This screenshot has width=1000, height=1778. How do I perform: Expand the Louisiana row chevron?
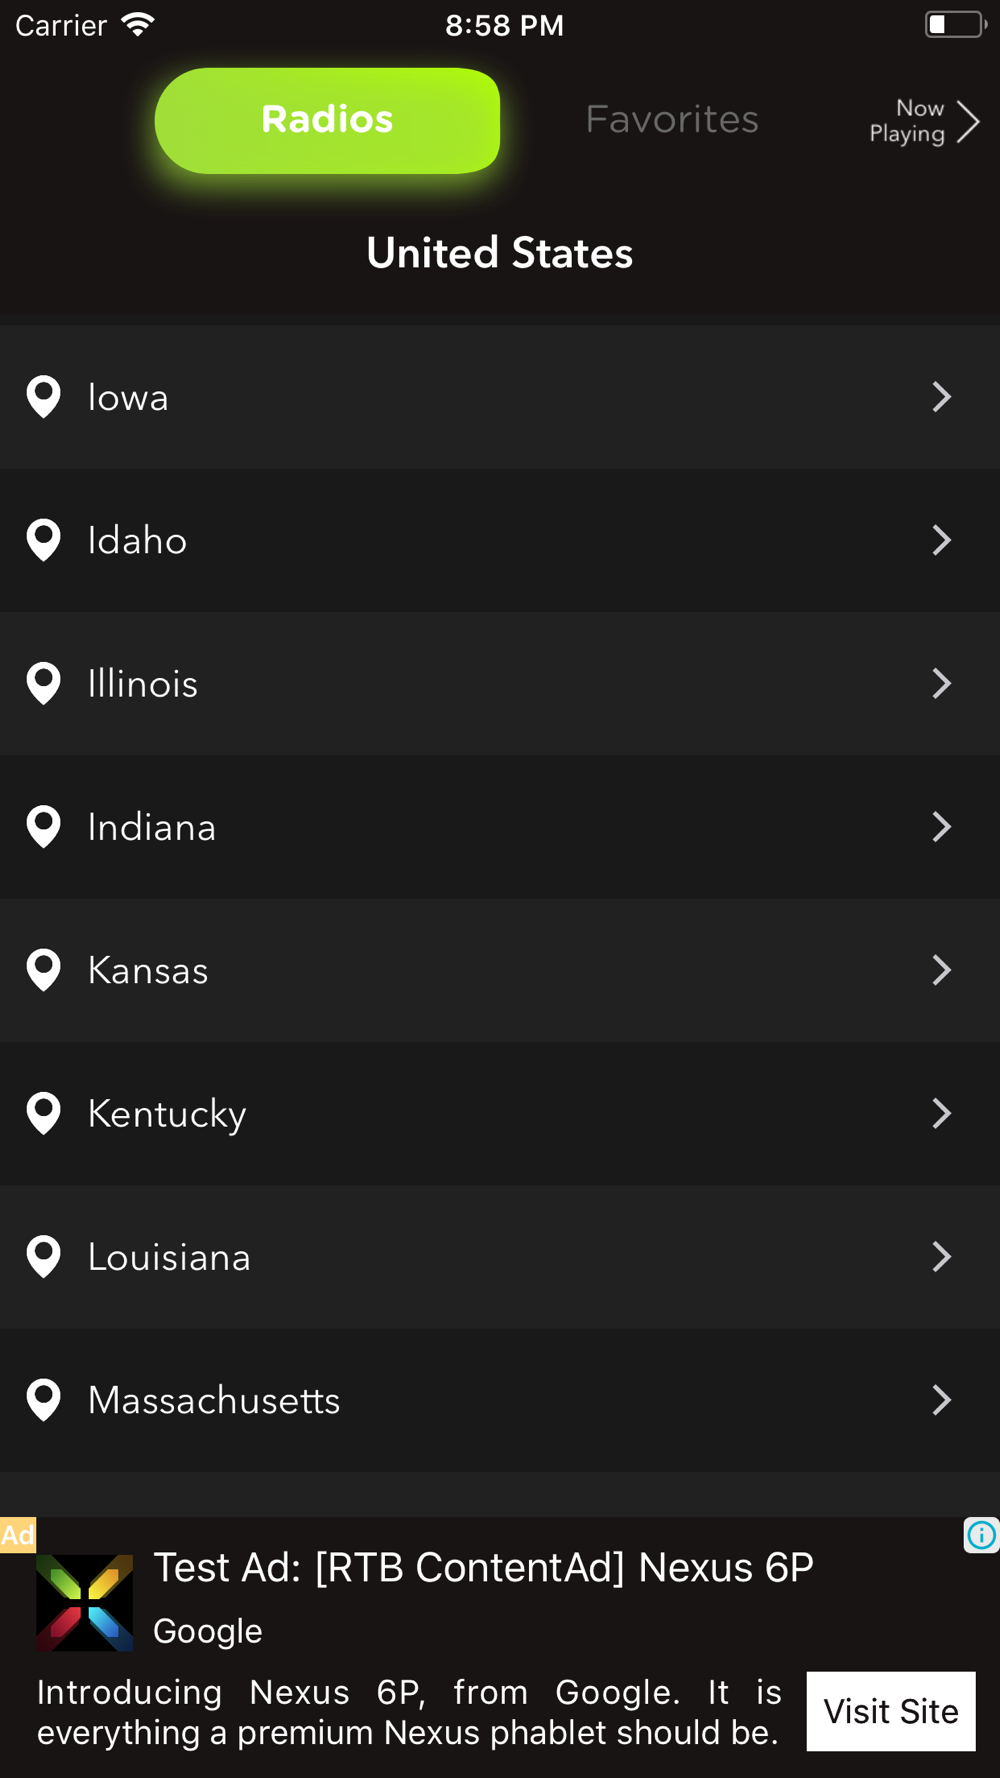click(941, 1257)
